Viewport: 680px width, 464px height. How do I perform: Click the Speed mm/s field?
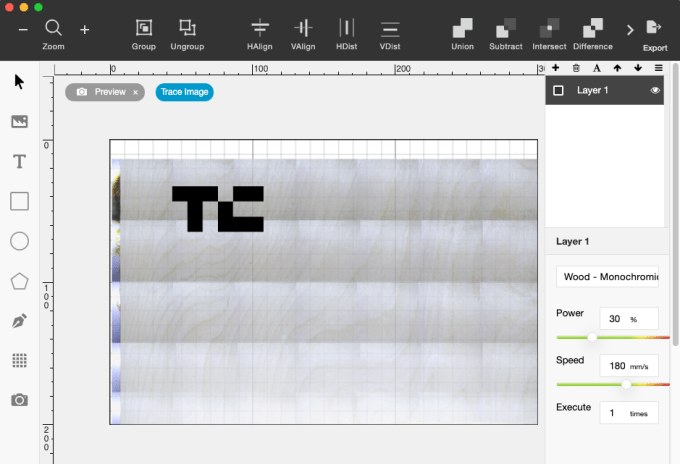coord(629,366)
